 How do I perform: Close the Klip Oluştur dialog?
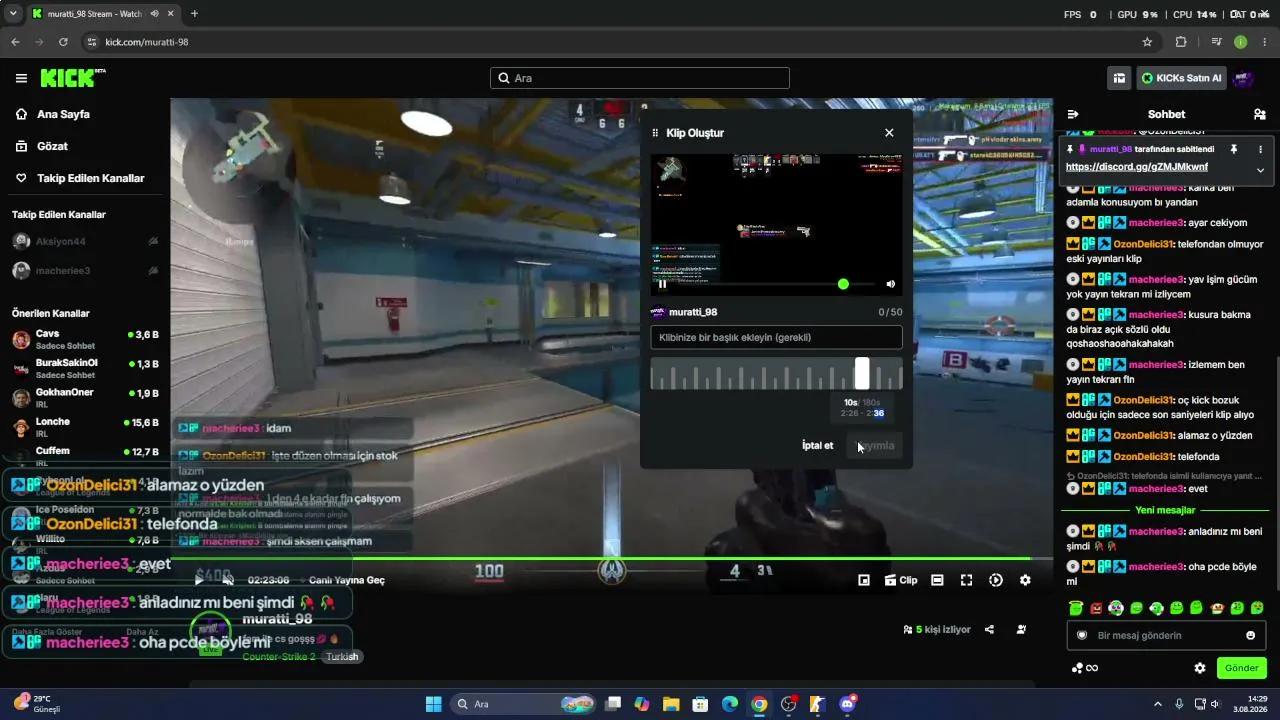[x=889, y=132]
